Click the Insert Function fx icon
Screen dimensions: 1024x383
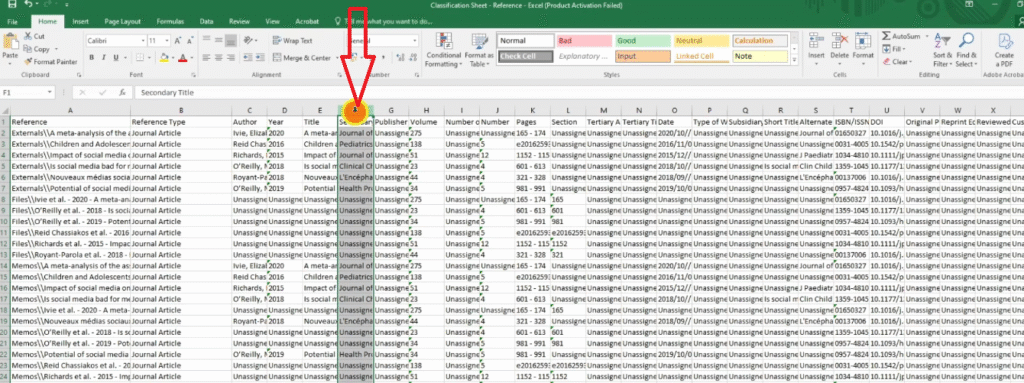[x=122, y=93]
